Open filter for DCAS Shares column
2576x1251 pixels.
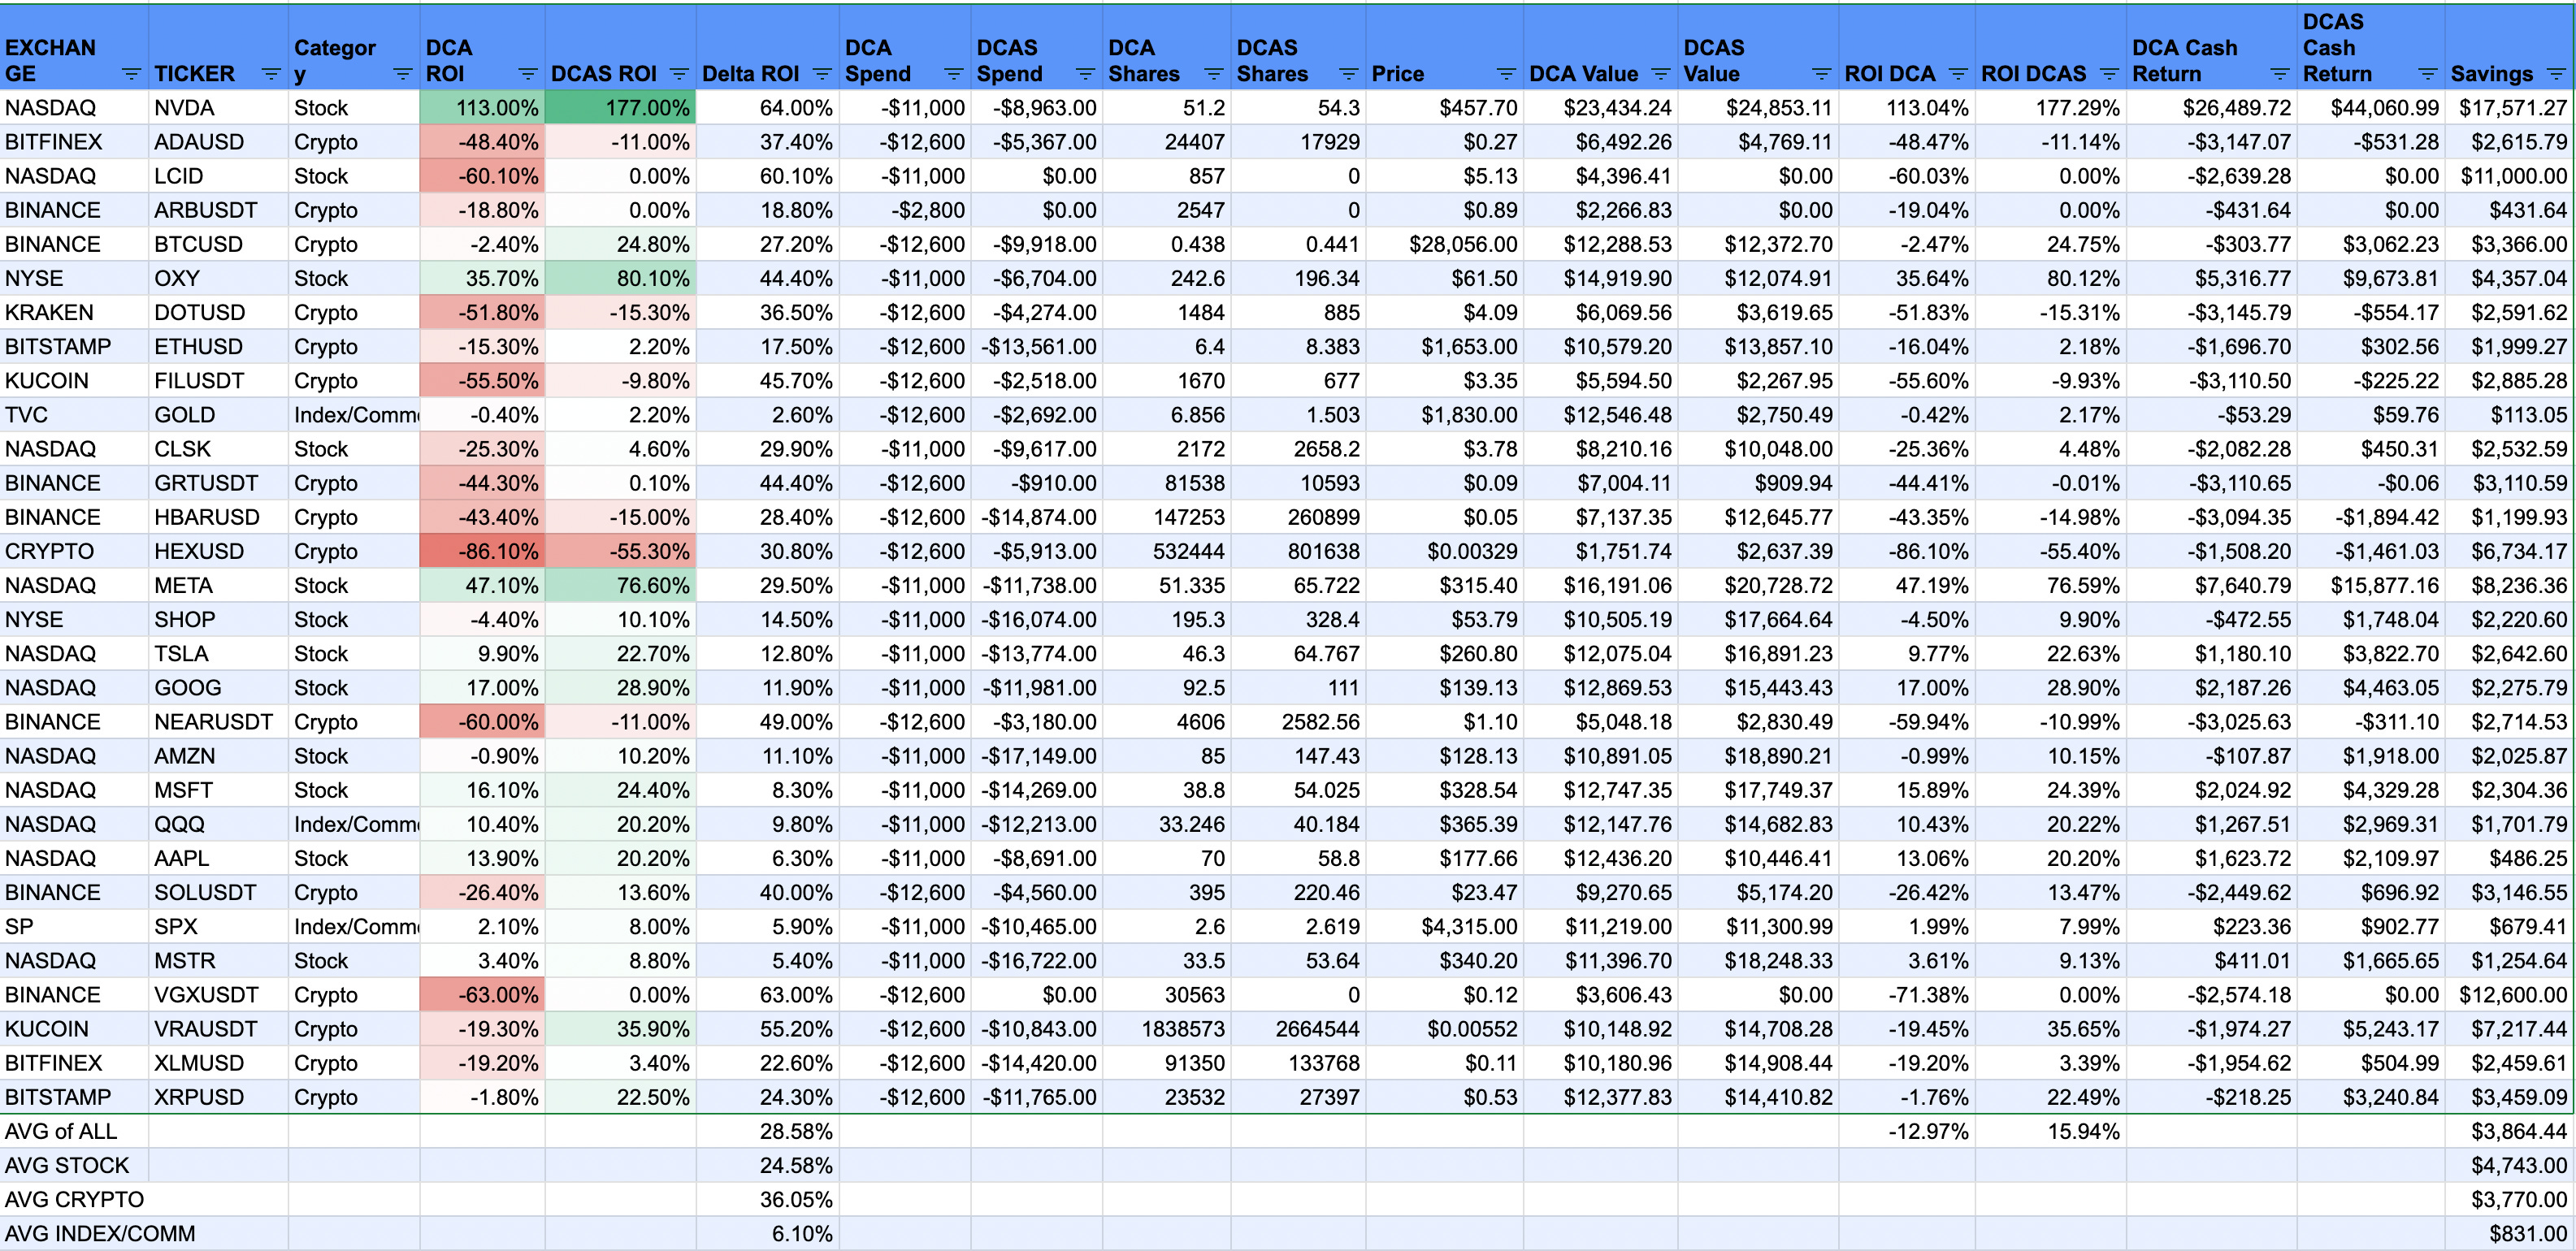click(x=1349, y=74)
